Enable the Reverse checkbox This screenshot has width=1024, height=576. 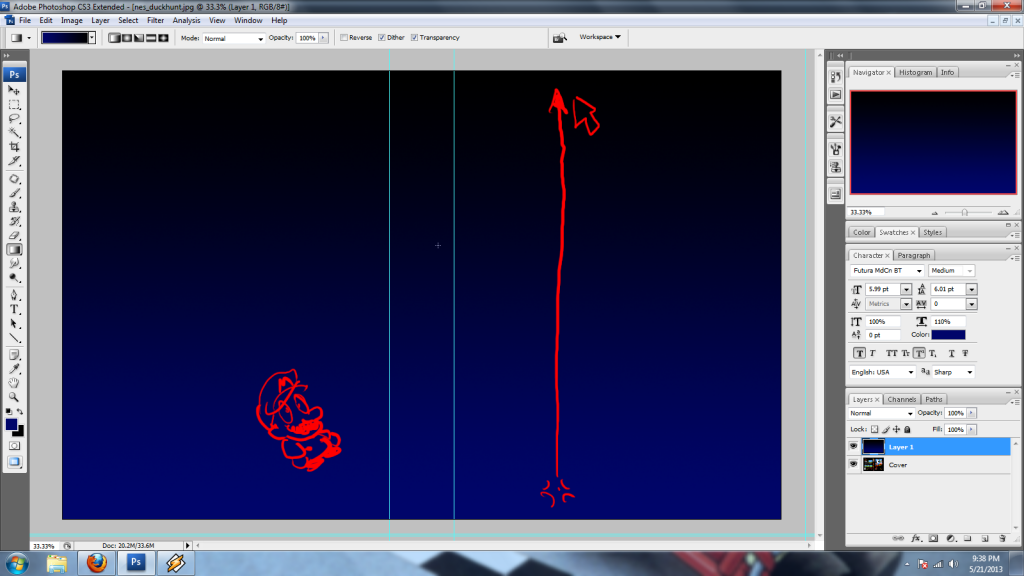coord(344,38)
